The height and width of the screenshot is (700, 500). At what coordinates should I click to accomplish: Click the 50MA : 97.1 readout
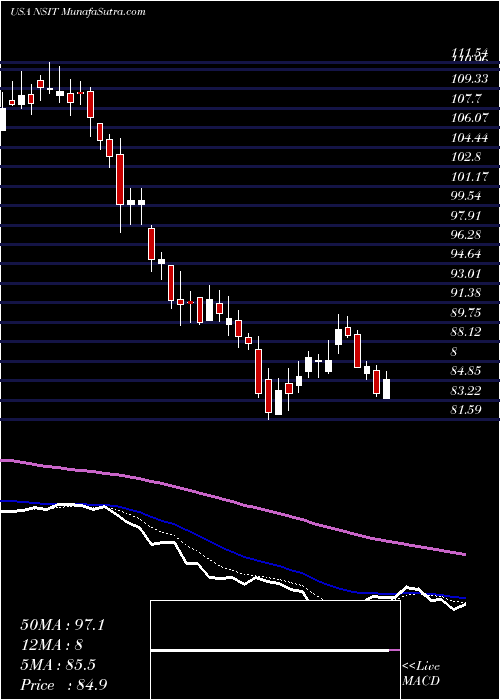62,625
